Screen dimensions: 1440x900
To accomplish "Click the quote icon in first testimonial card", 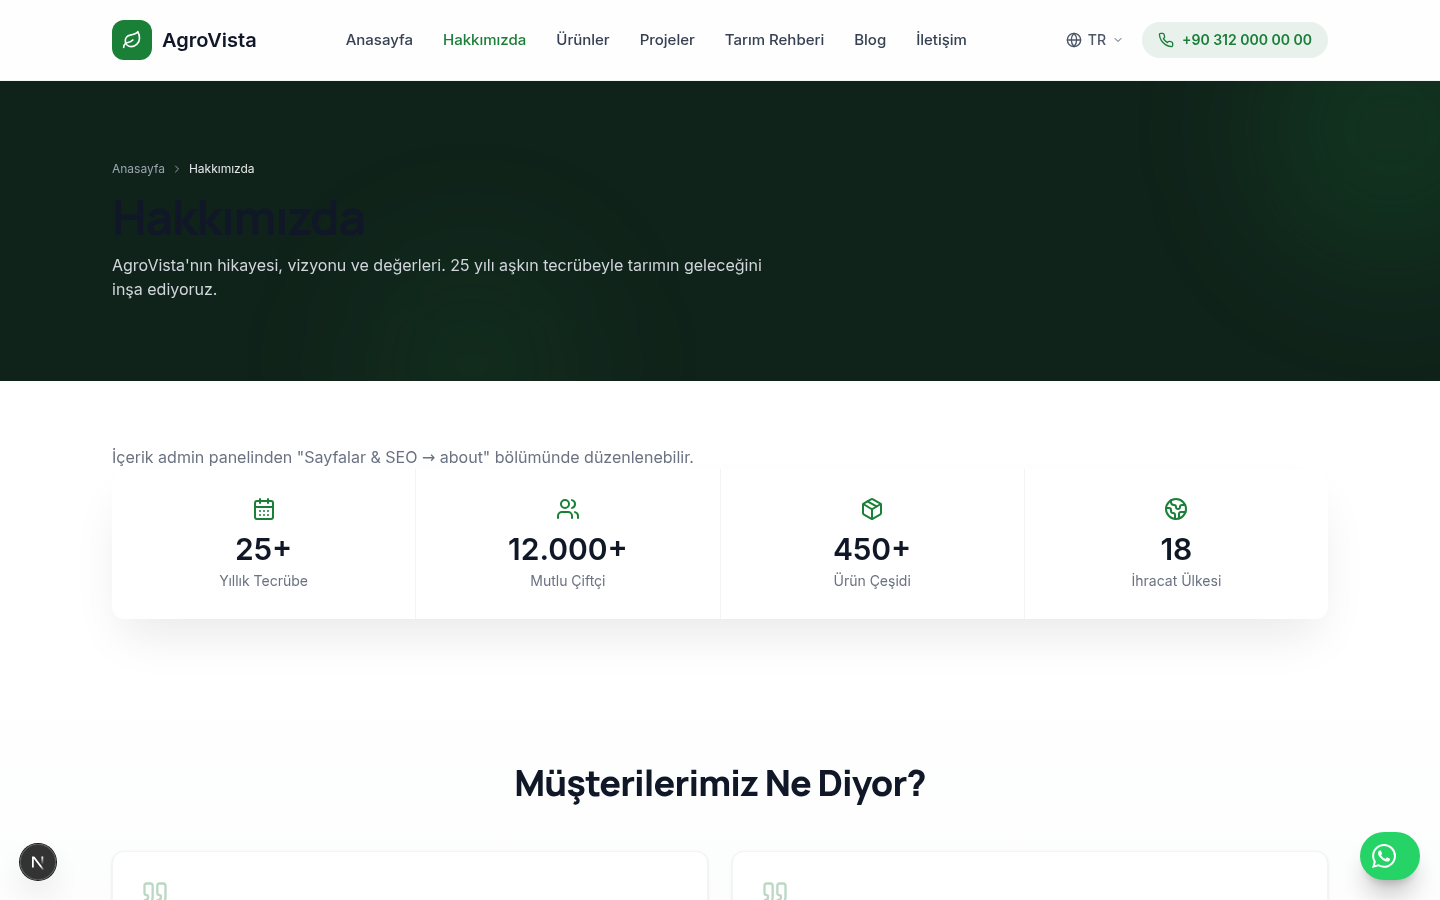I will point(155,891).
